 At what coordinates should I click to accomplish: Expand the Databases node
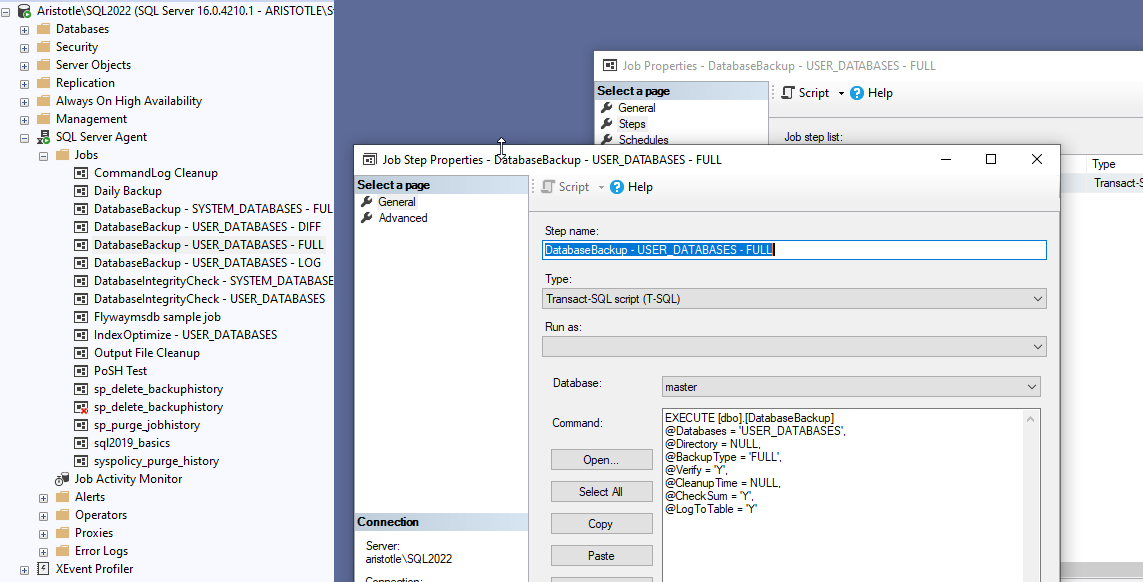pos(24,29)
